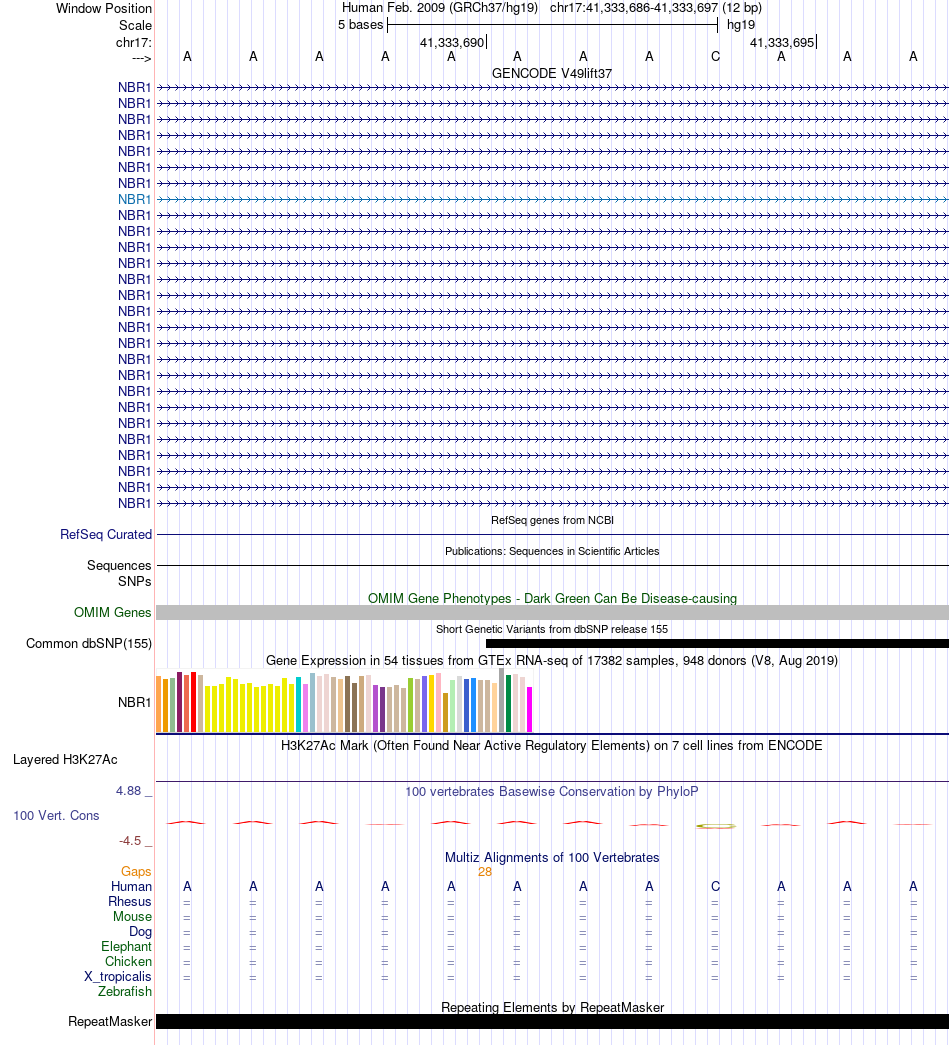Open the RefSeq genes from NCBI title
This screenshot has width=950, height=1045.
point(552,521)
